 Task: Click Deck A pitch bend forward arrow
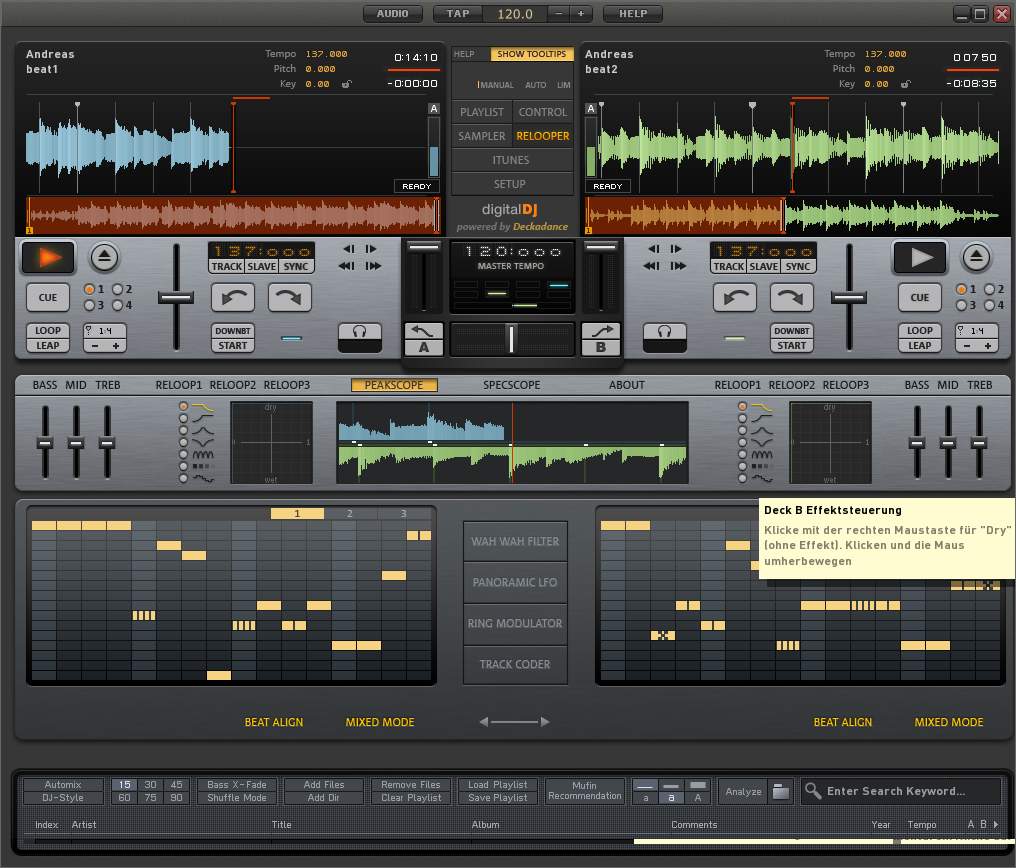pos(290,297)
